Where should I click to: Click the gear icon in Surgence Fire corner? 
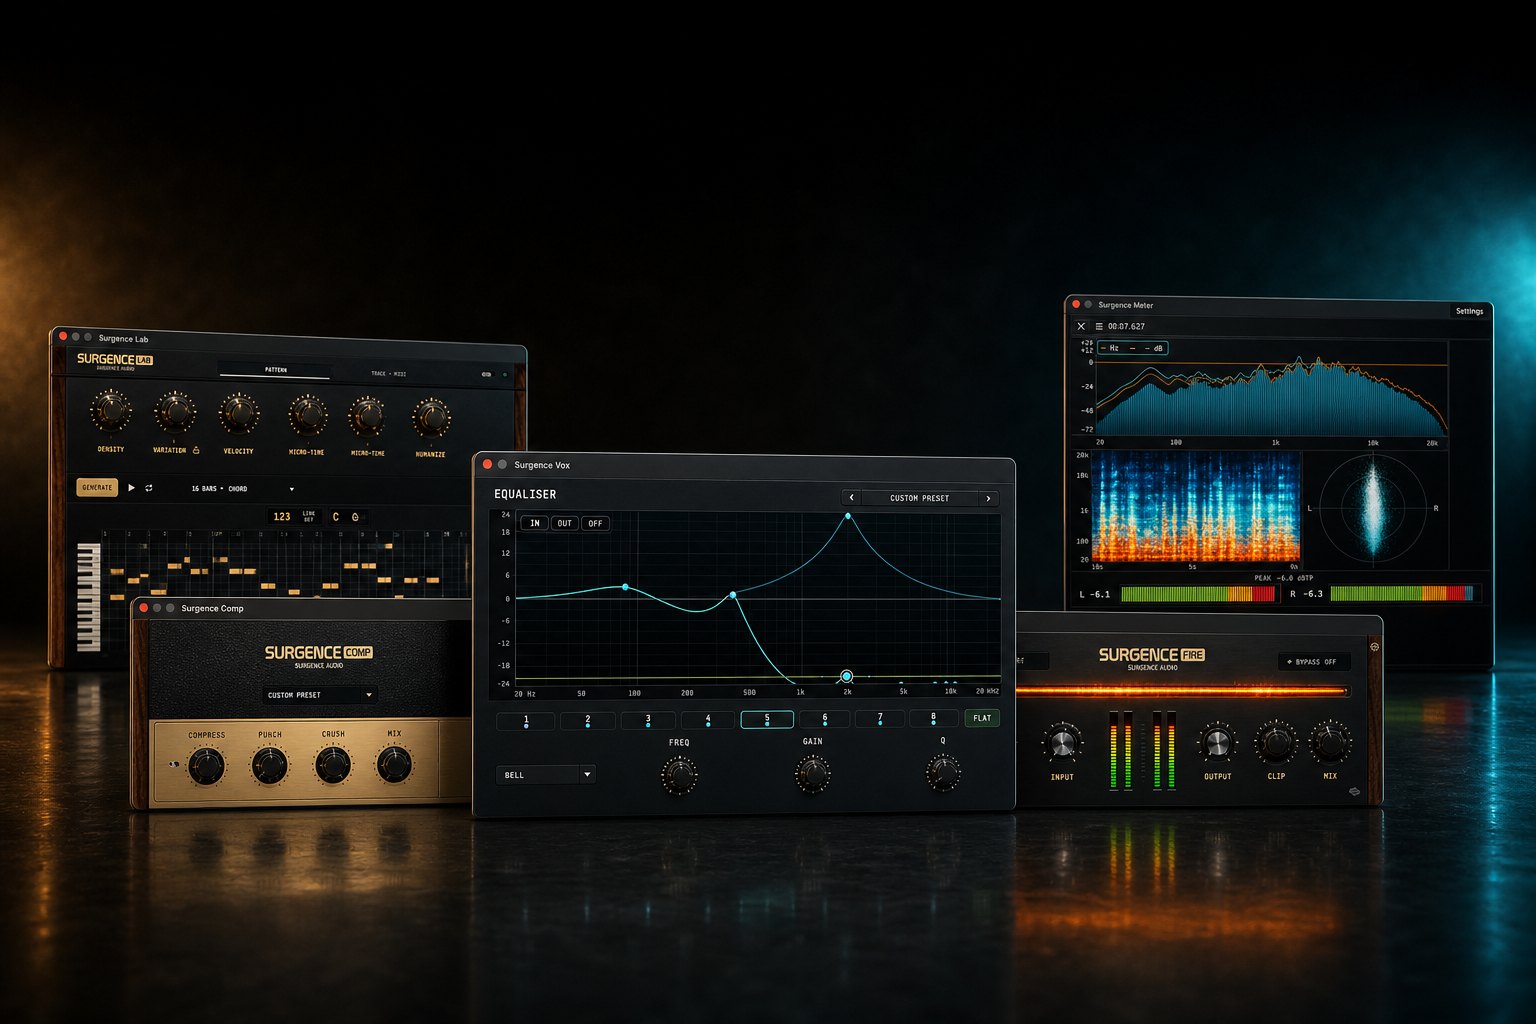(x=1374, y=647)
